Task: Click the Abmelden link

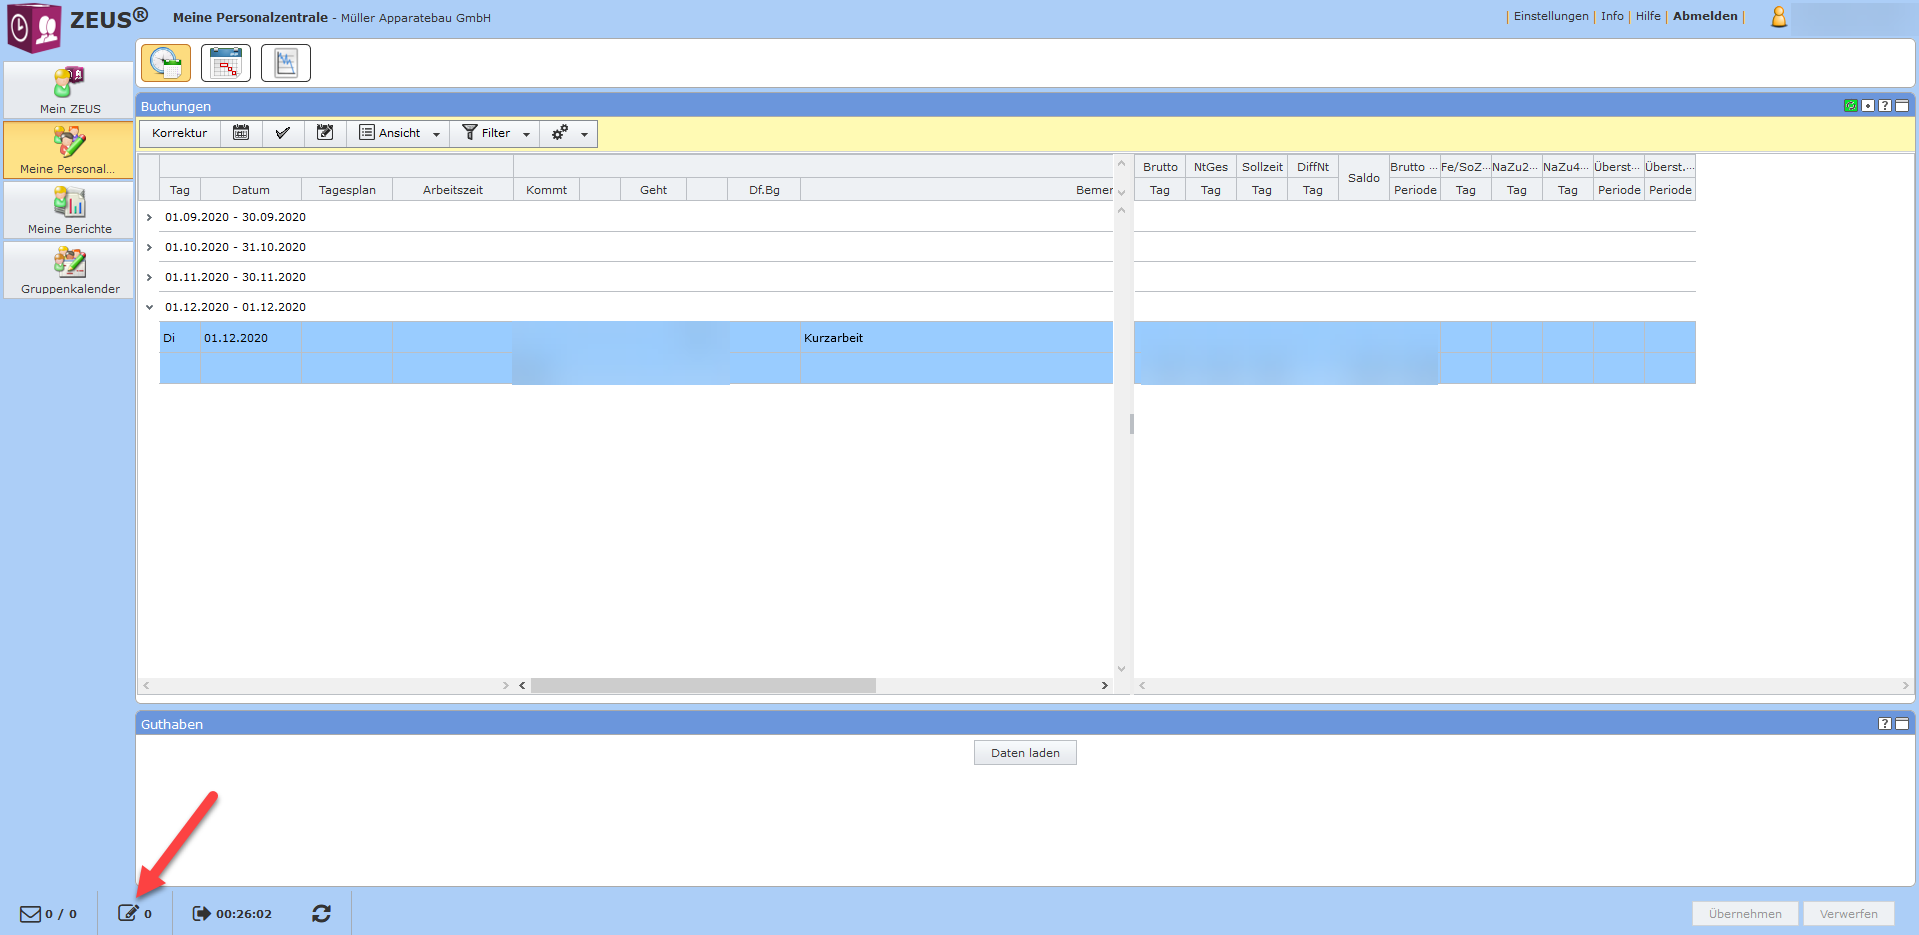Action: [x=1705, y=16]
